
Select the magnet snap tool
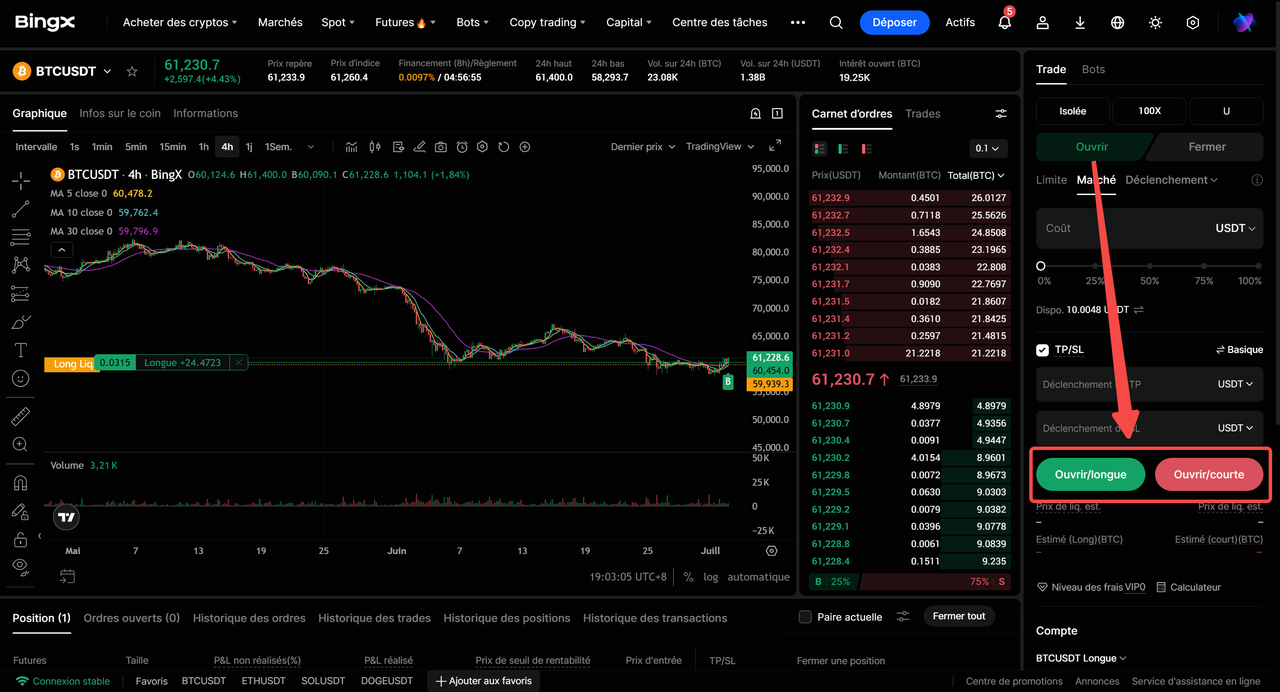(x=20, y=483)
